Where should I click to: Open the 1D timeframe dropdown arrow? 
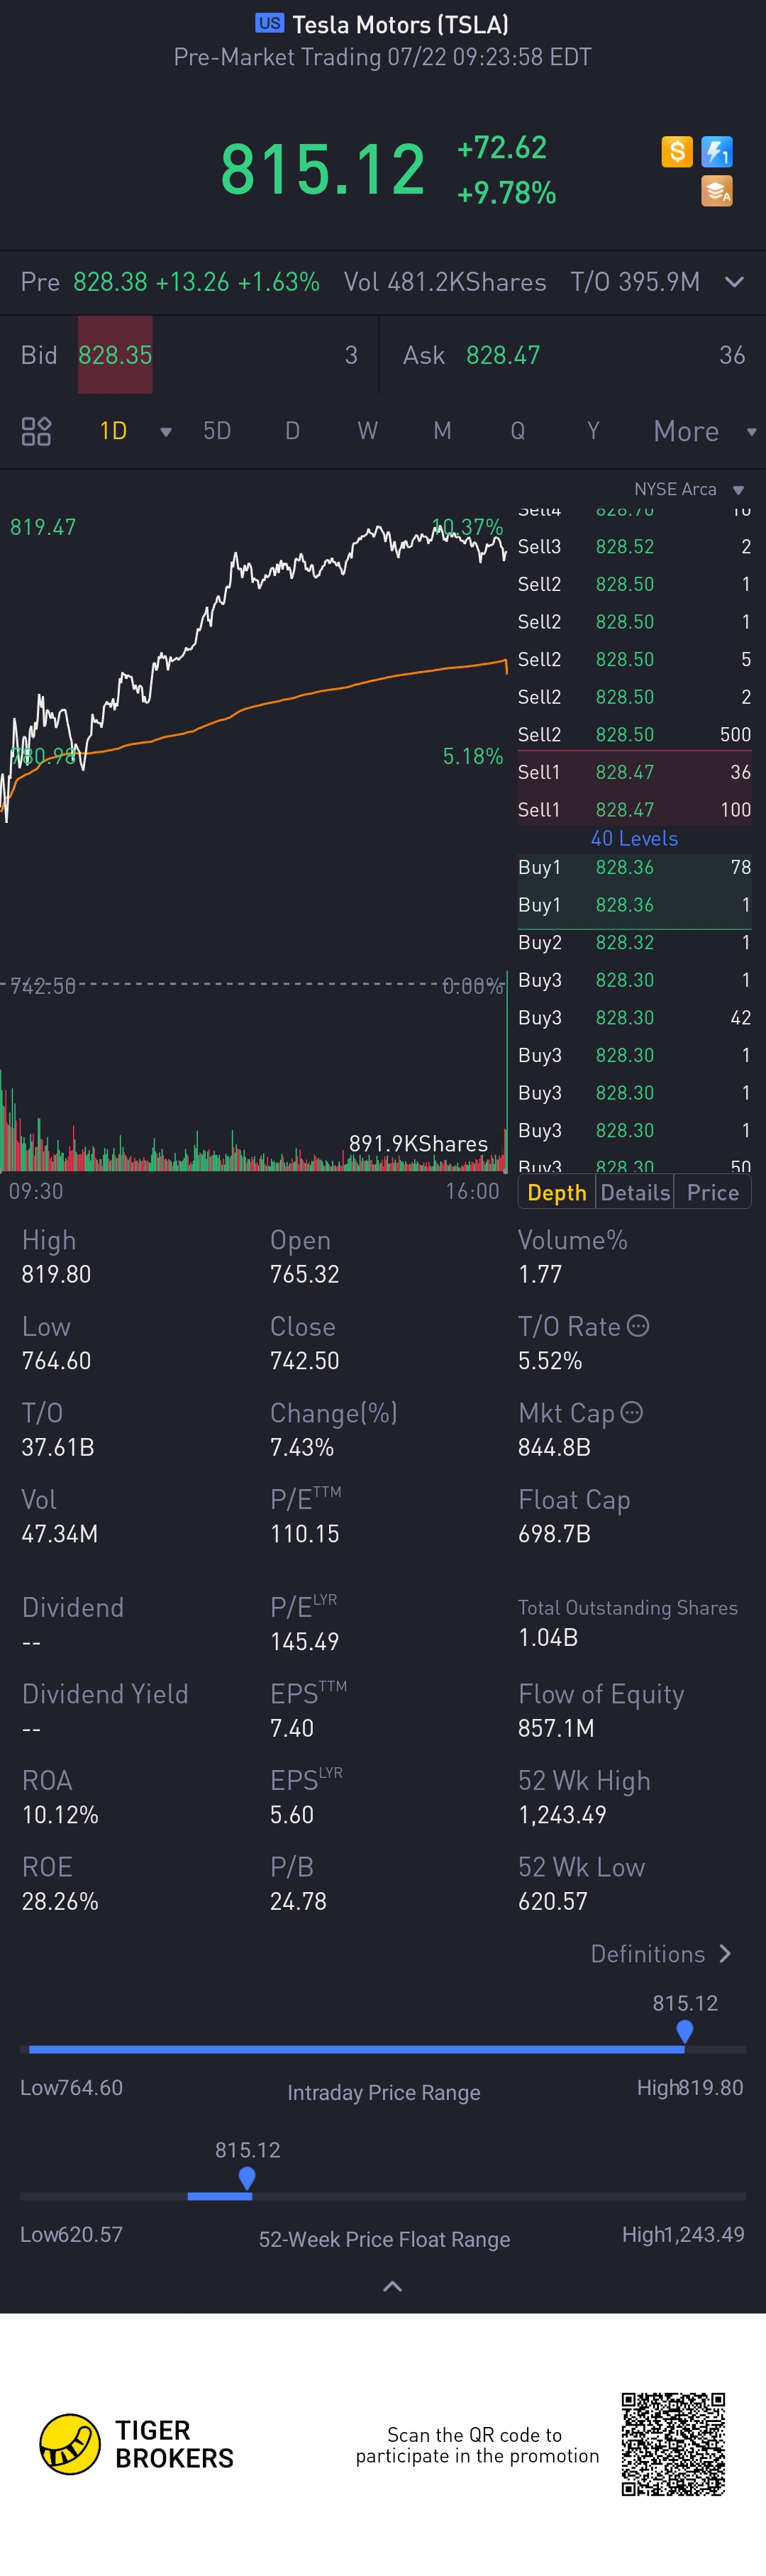coord(166,432)
